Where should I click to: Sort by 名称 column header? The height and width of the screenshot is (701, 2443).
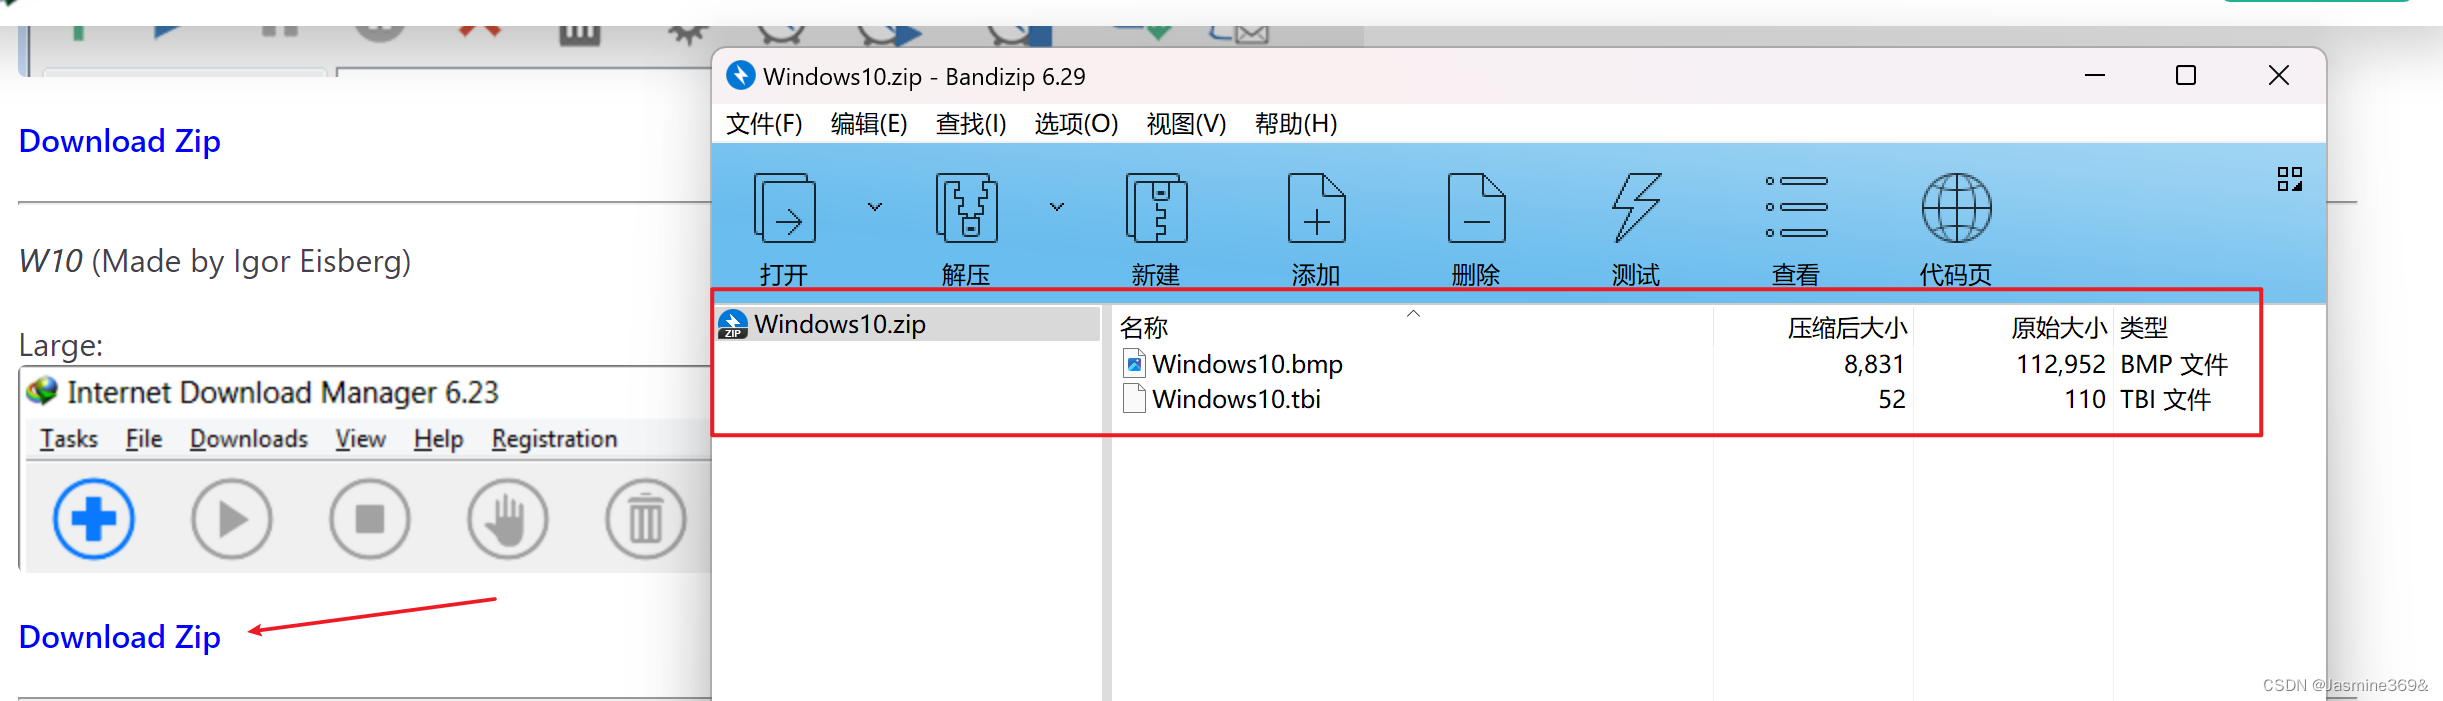click(1144, 327)
